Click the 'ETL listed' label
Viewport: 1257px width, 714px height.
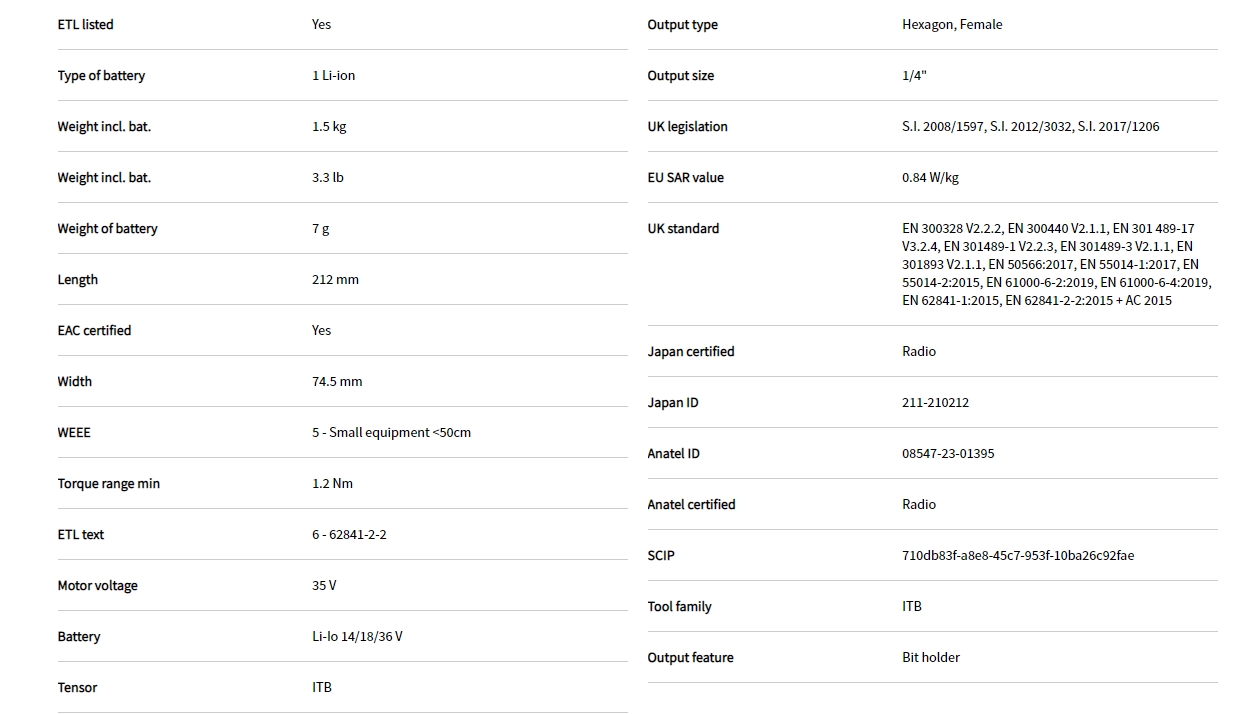[x=85, y=25]
